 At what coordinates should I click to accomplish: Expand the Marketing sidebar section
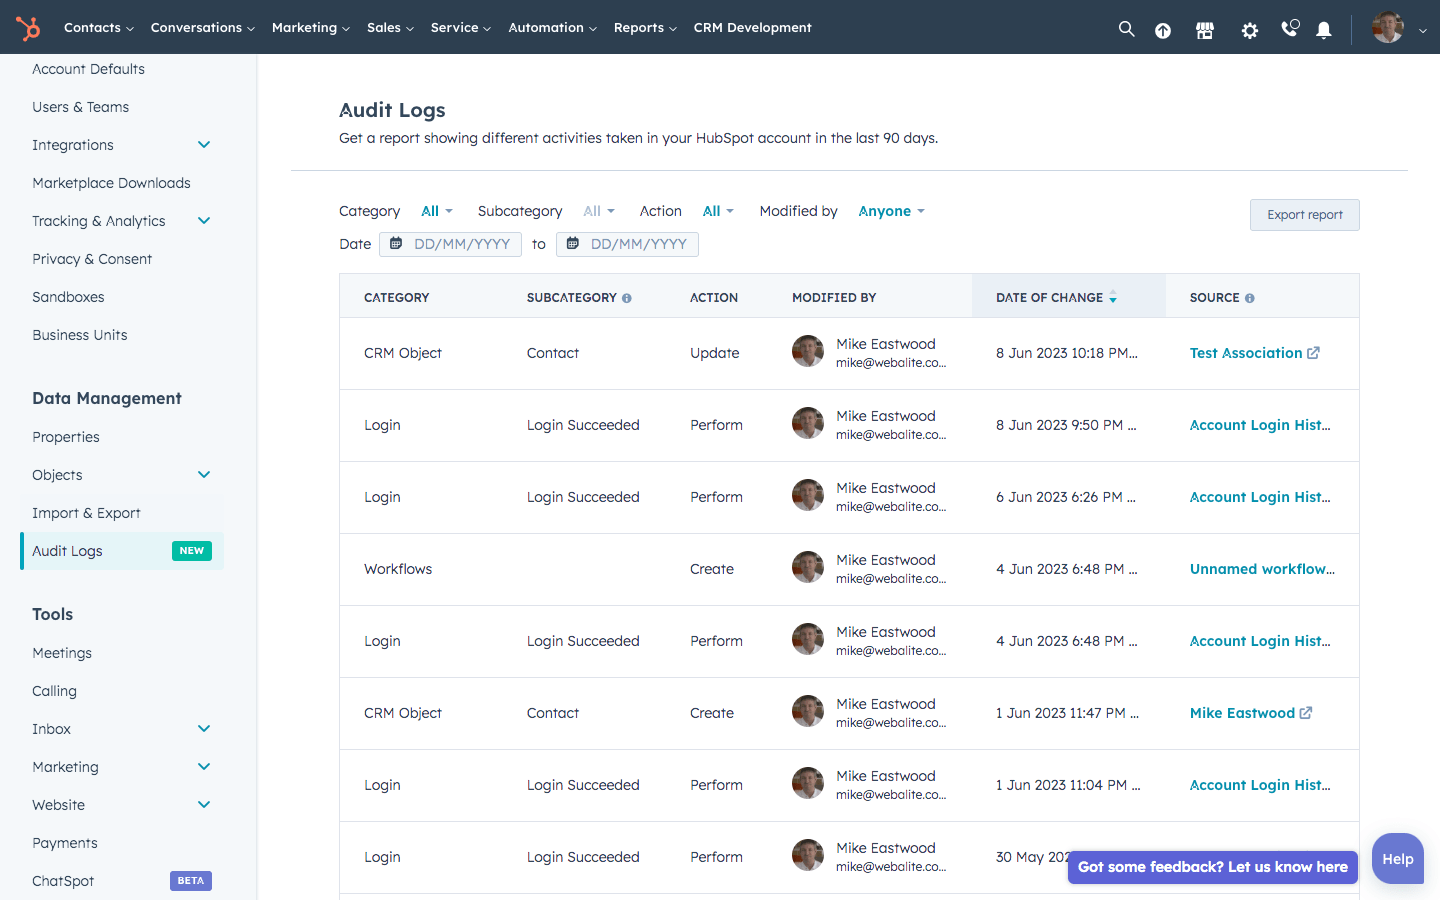[204, 767]
